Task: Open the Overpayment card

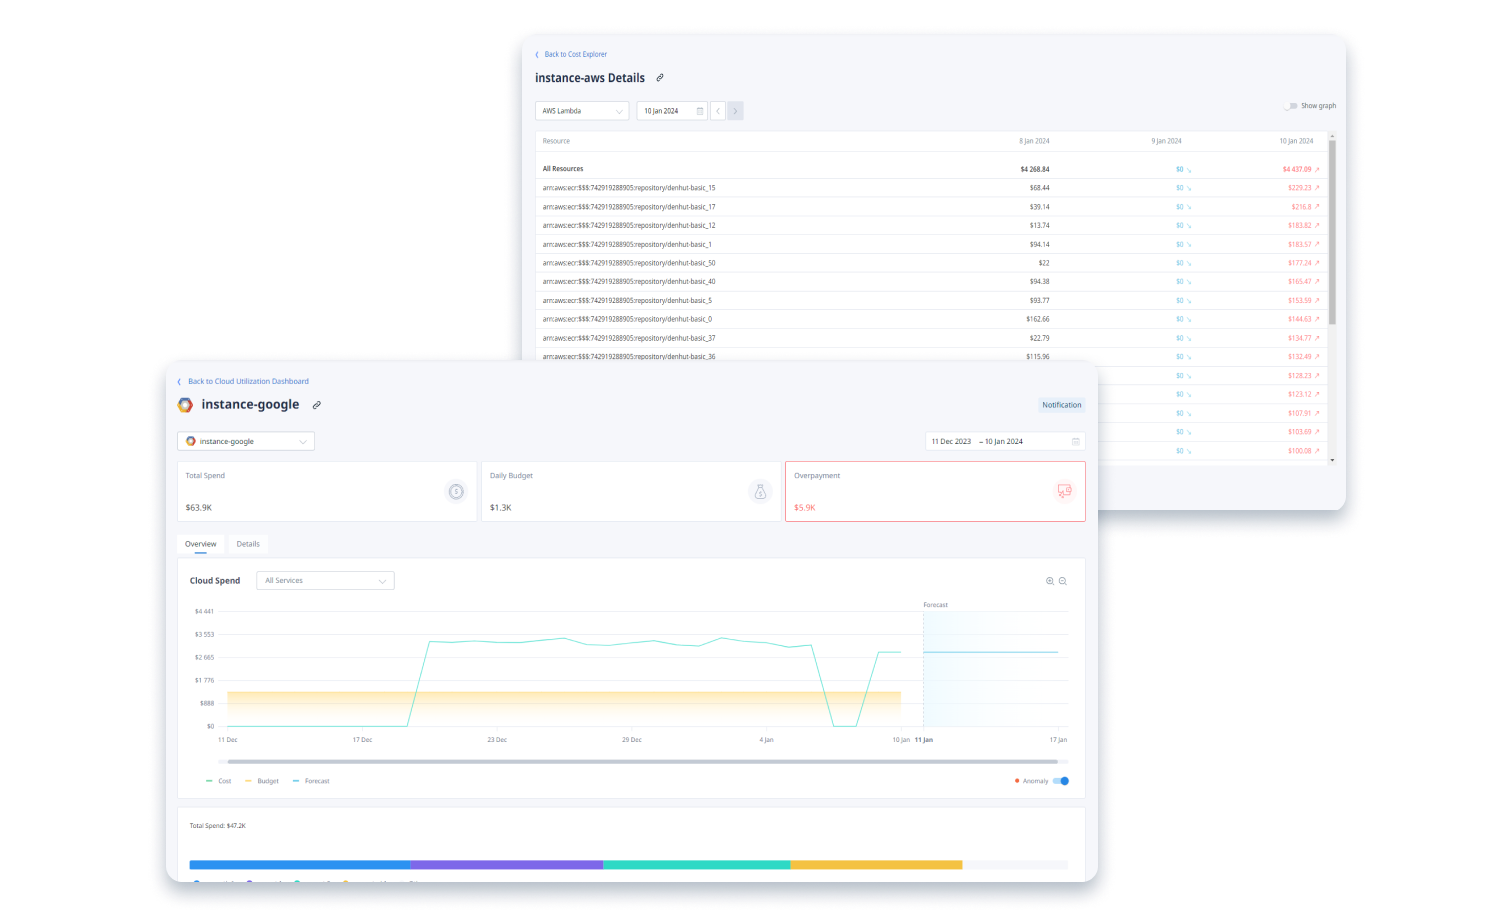Action: [935, 491]
